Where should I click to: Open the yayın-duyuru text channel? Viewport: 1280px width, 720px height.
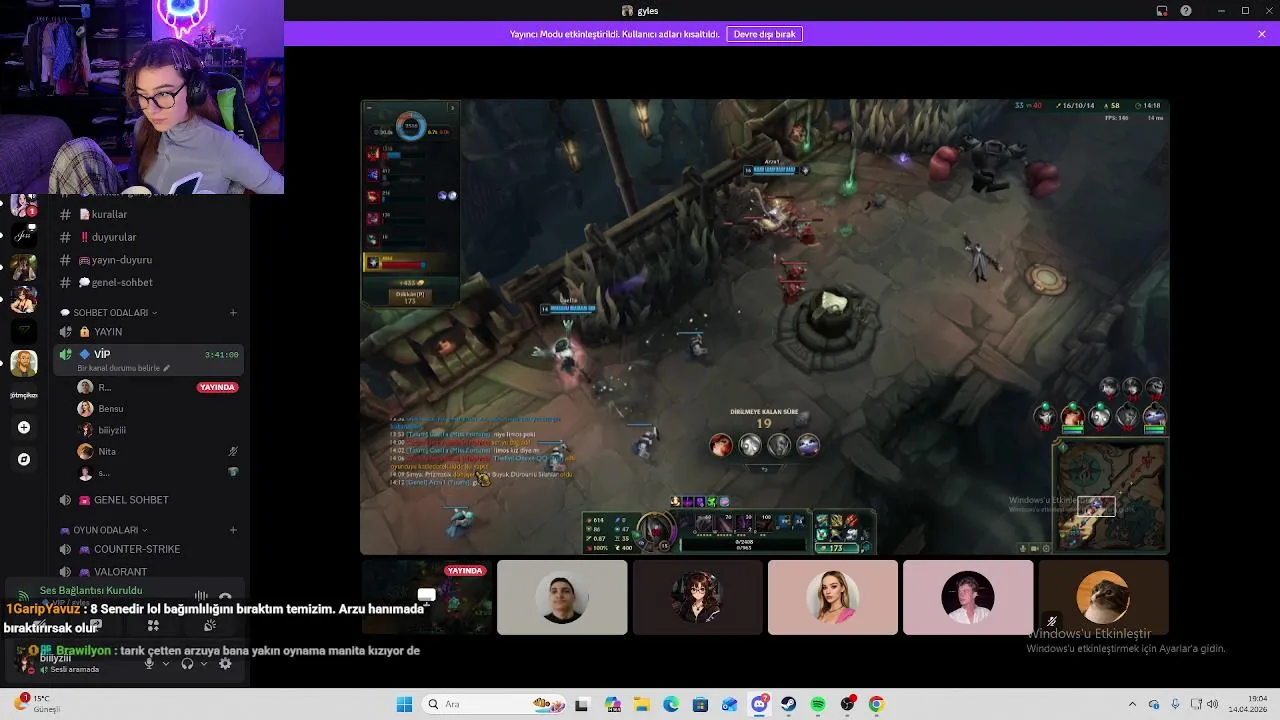point(150,260)
